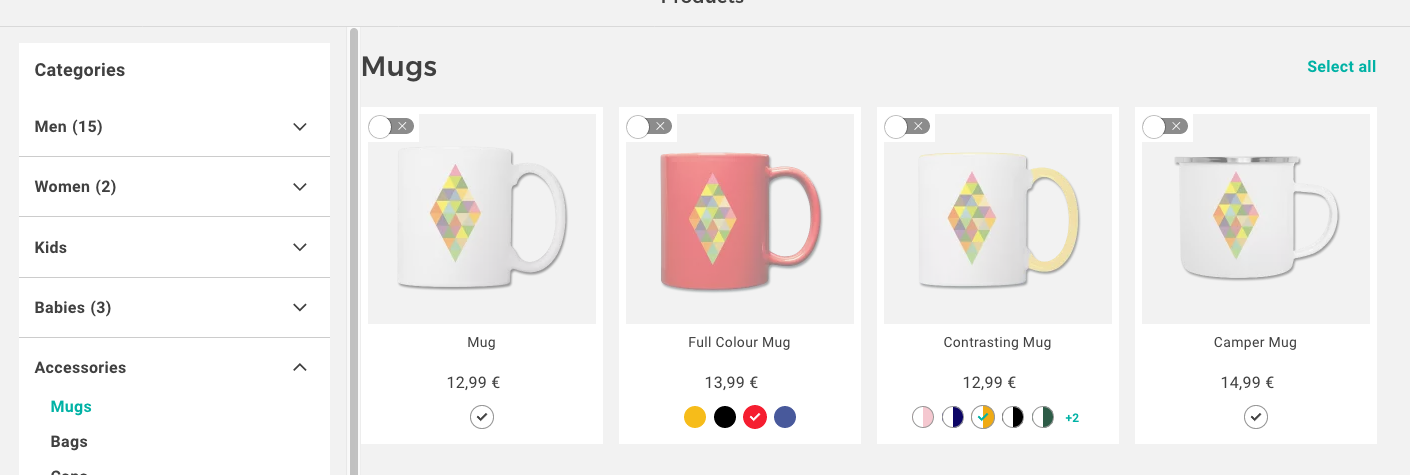Viewport: 1410px width, 475px height.
Task: Expand the Men (15) category
Action: click(300, 127)
